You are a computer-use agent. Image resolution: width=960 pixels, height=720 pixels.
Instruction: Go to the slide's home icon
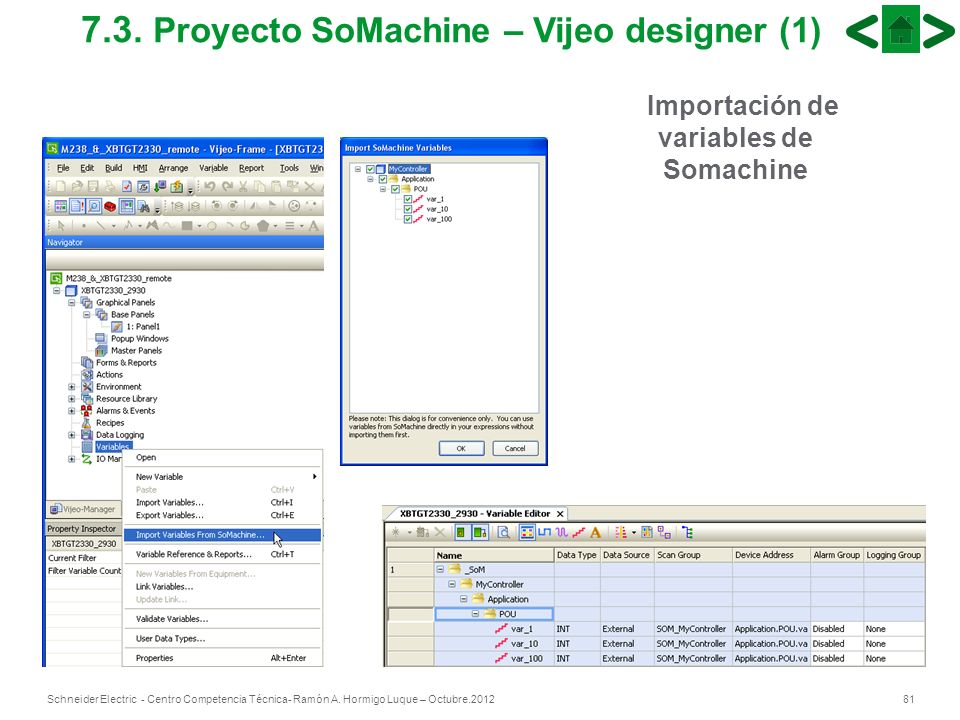click(x=901, y=29)
